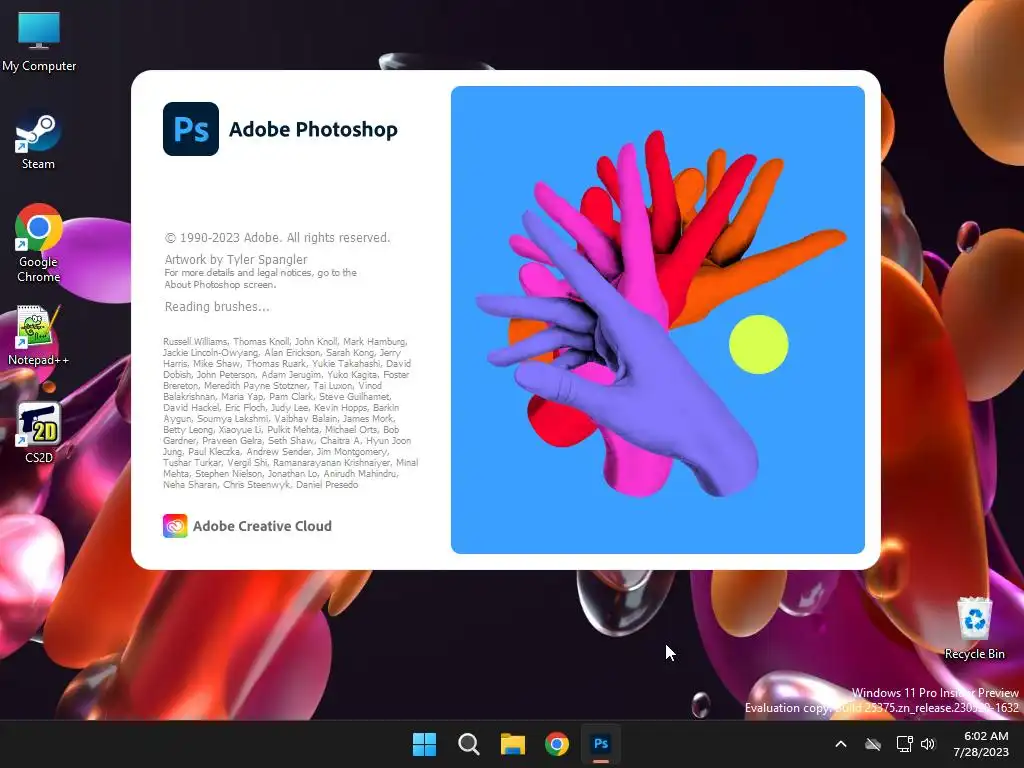Click the 'Reading brushes...' status text

tap(217, 306)
